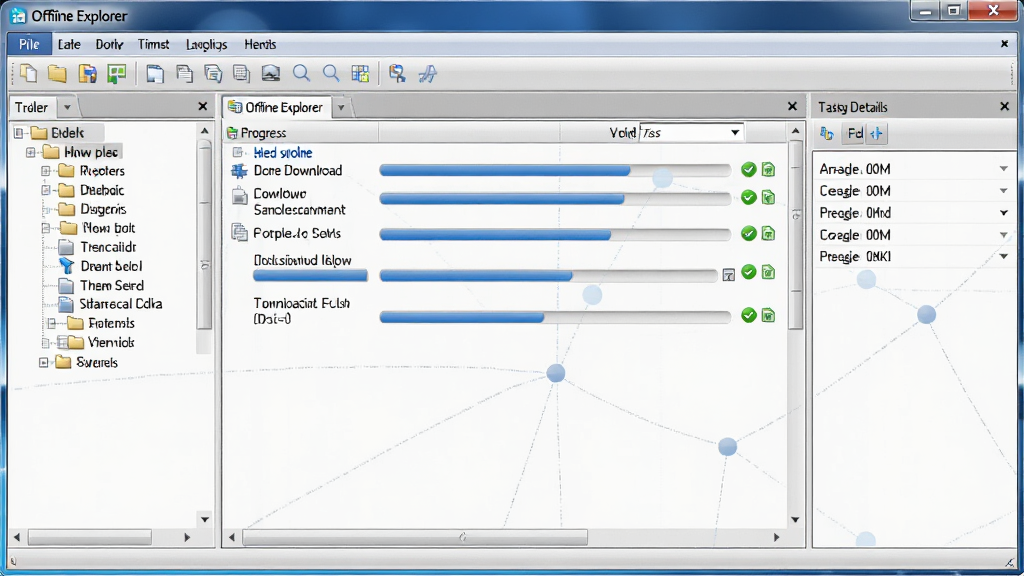
Task: Click the green check on Cowlowo row
Action: coord(748,197)
